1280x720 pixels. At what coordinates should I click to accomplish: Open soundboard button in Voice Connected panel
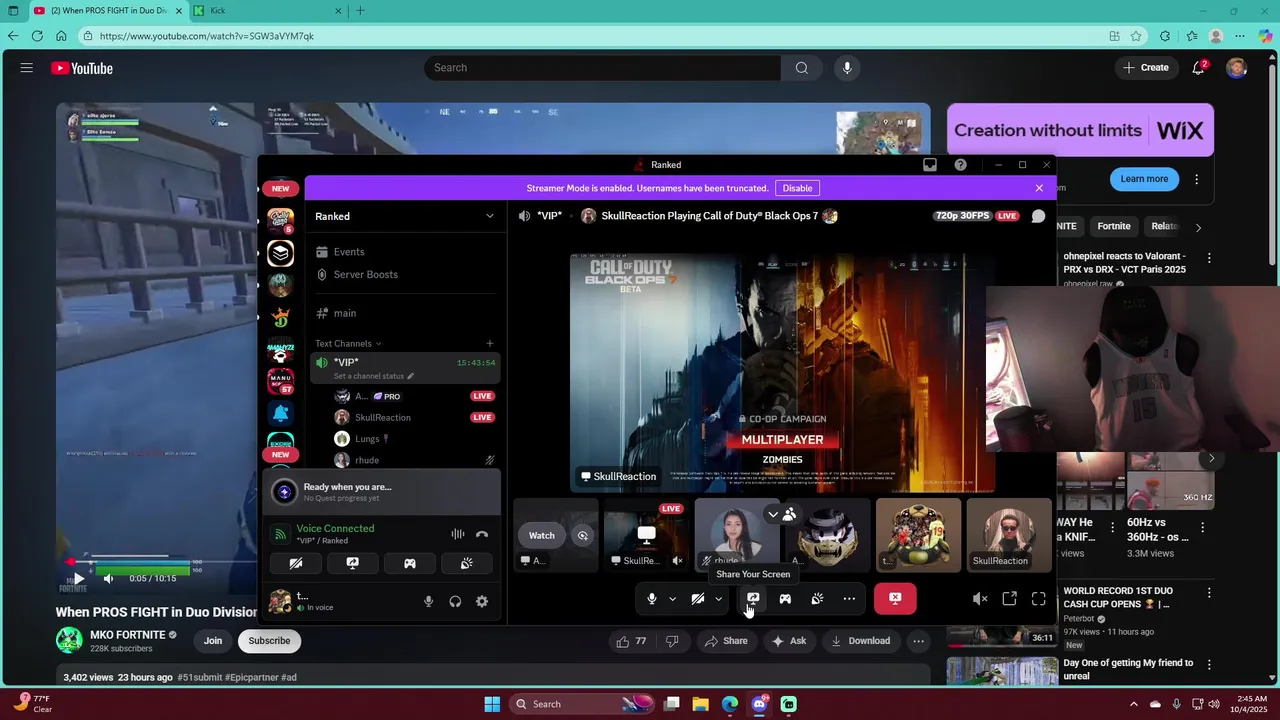point(467,564)
